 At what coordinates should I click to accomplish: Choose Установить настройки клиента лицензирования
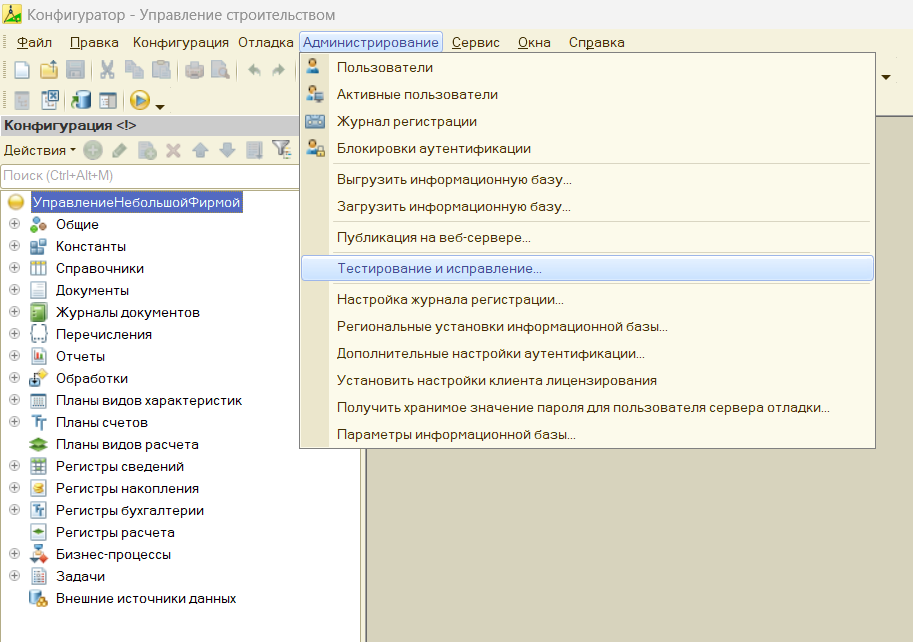pos(588,381)
